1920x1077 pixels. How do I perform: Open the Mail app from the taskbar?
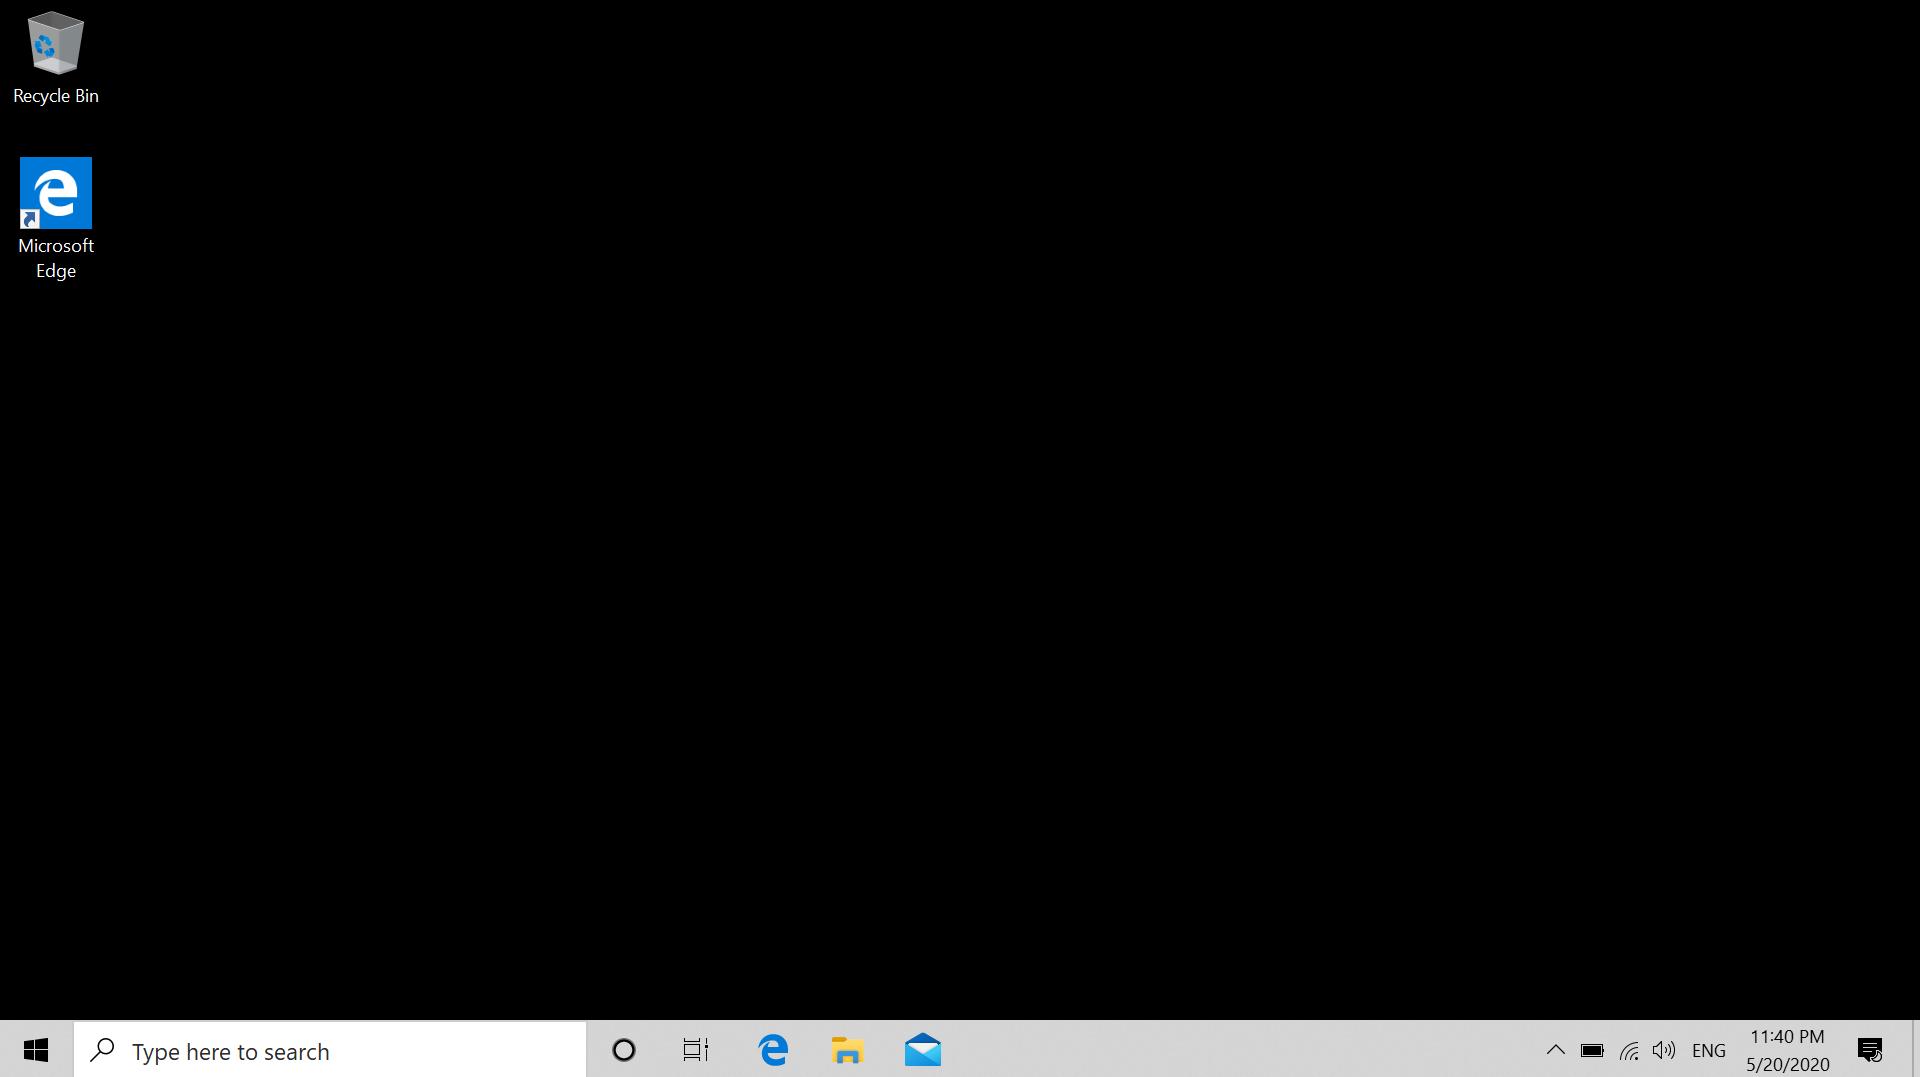[x=922, y=1050]
